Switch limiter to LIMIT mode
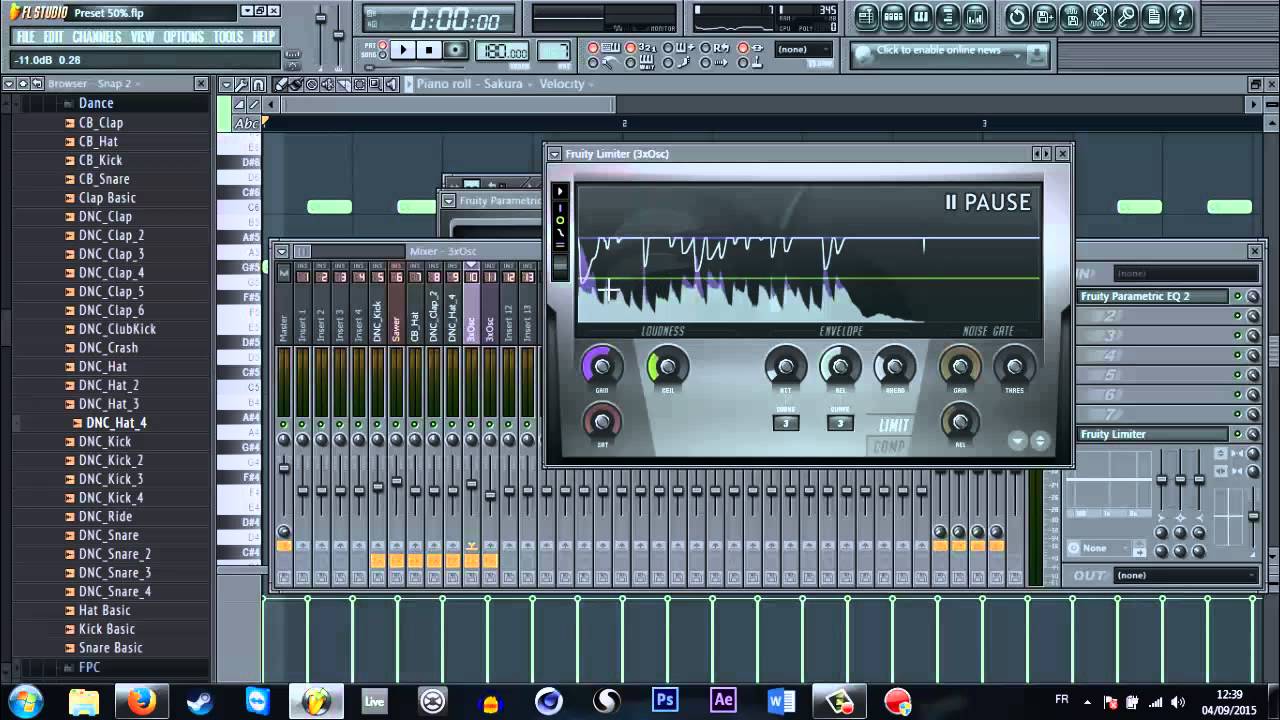This screenshot has height=720, width=1280. click(x=893, y=425)
